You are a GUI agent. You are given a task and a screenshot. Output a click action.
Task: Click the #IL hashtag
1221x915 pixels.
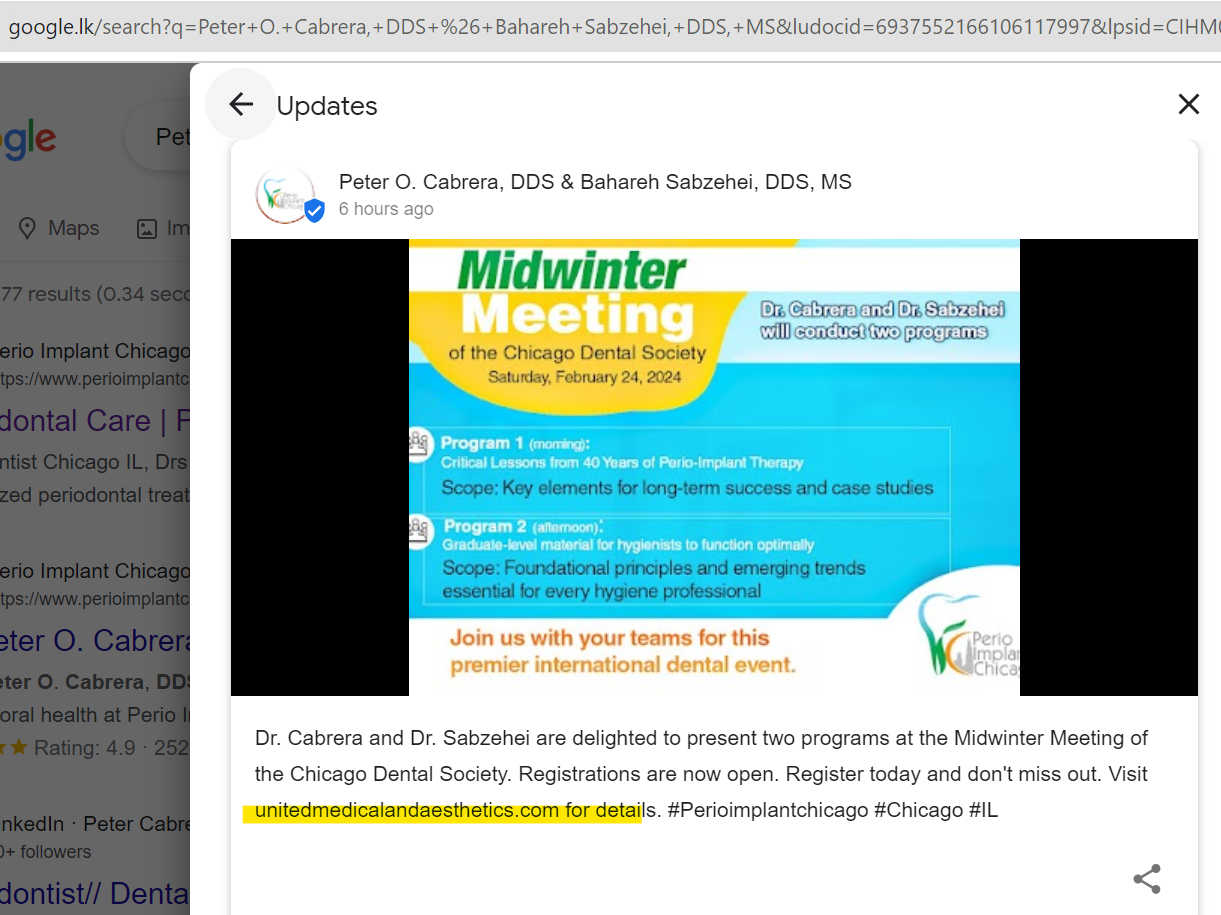pyautogui.click(x=983, y=810)
